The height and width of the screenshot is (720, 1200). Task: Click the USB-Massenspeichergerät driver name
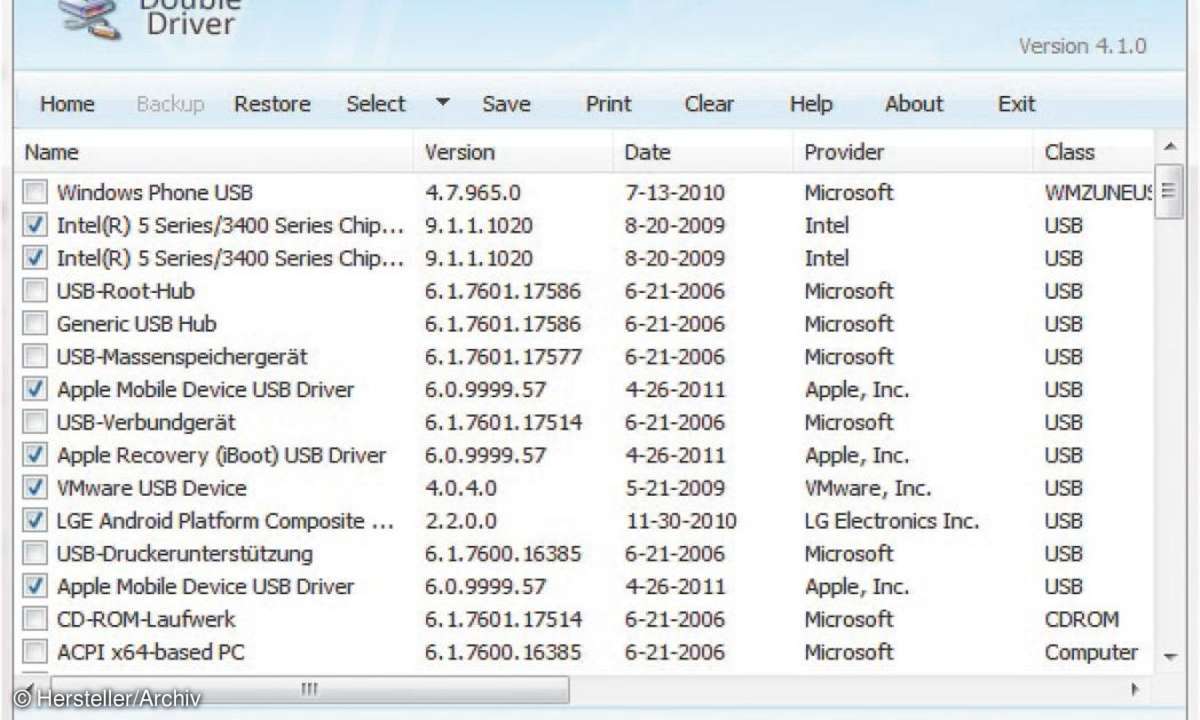tap(182, 357)
